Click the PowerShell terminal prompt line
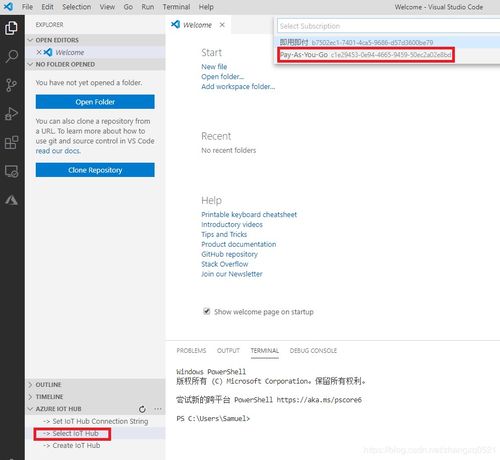 pos(213,418)
